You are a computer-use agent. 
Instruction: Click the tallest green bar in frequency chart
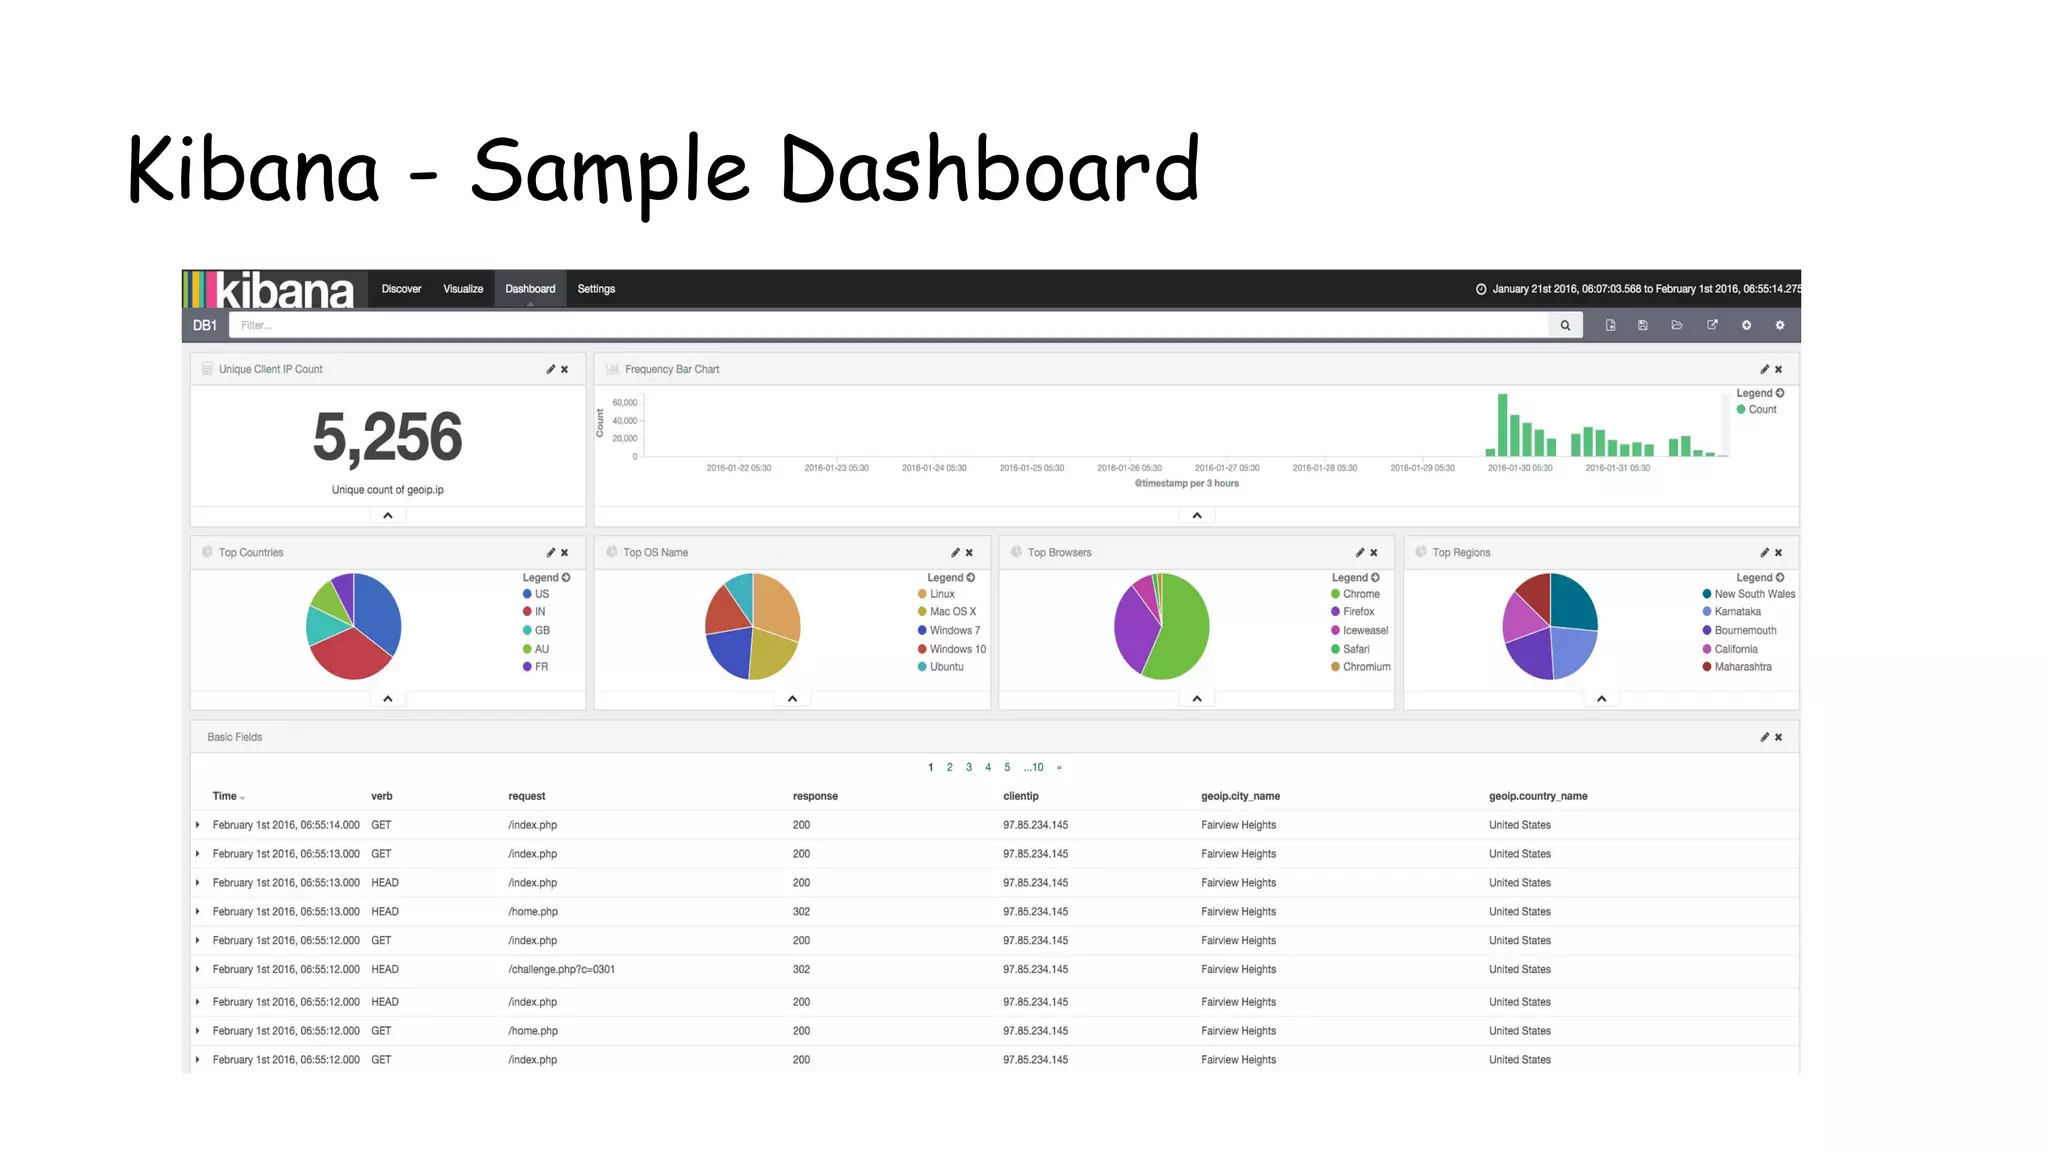[x=1502, y=425]
